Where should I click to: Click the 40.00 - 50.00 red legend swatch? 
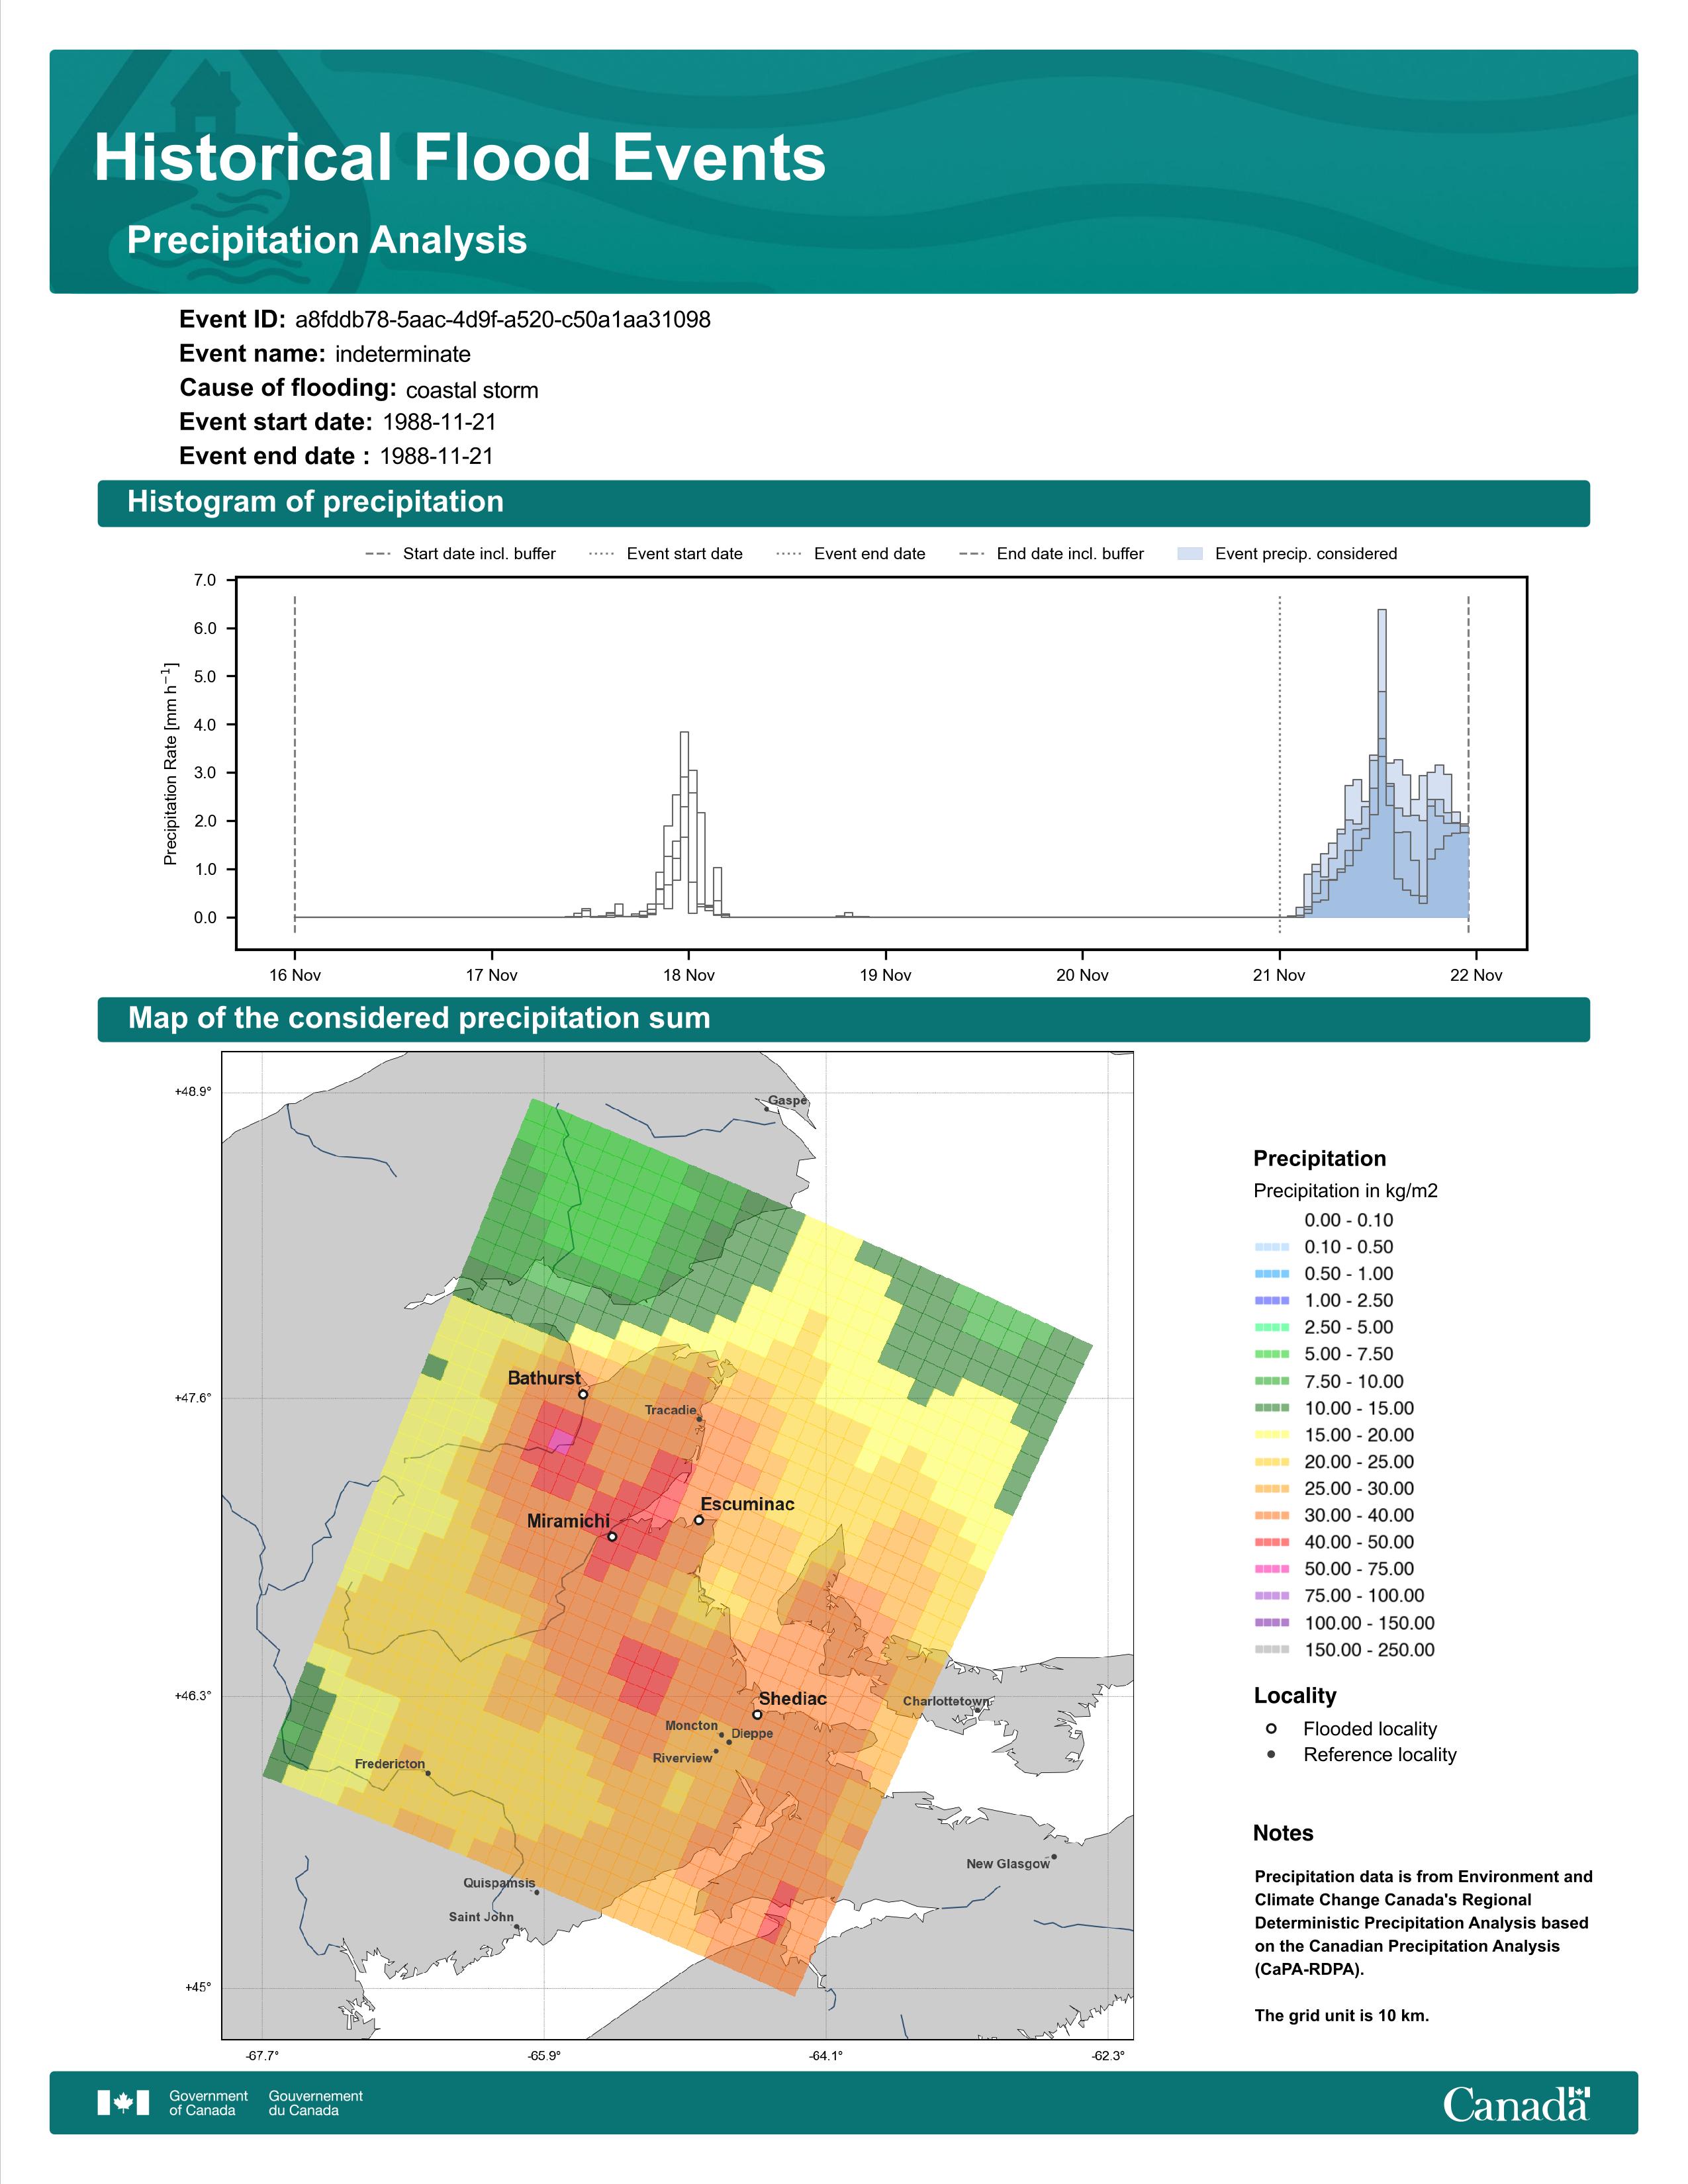[1272, 1542]
